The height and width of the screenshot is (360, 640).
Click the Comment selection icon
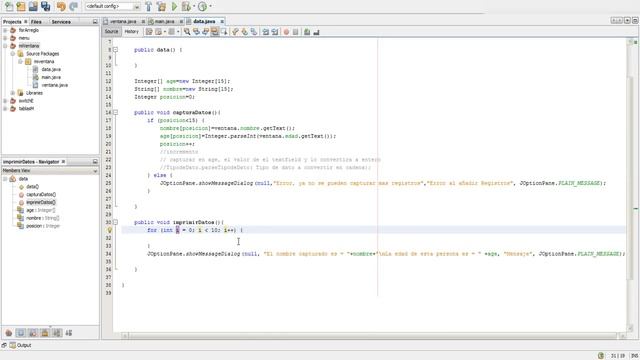pos(307,32)
